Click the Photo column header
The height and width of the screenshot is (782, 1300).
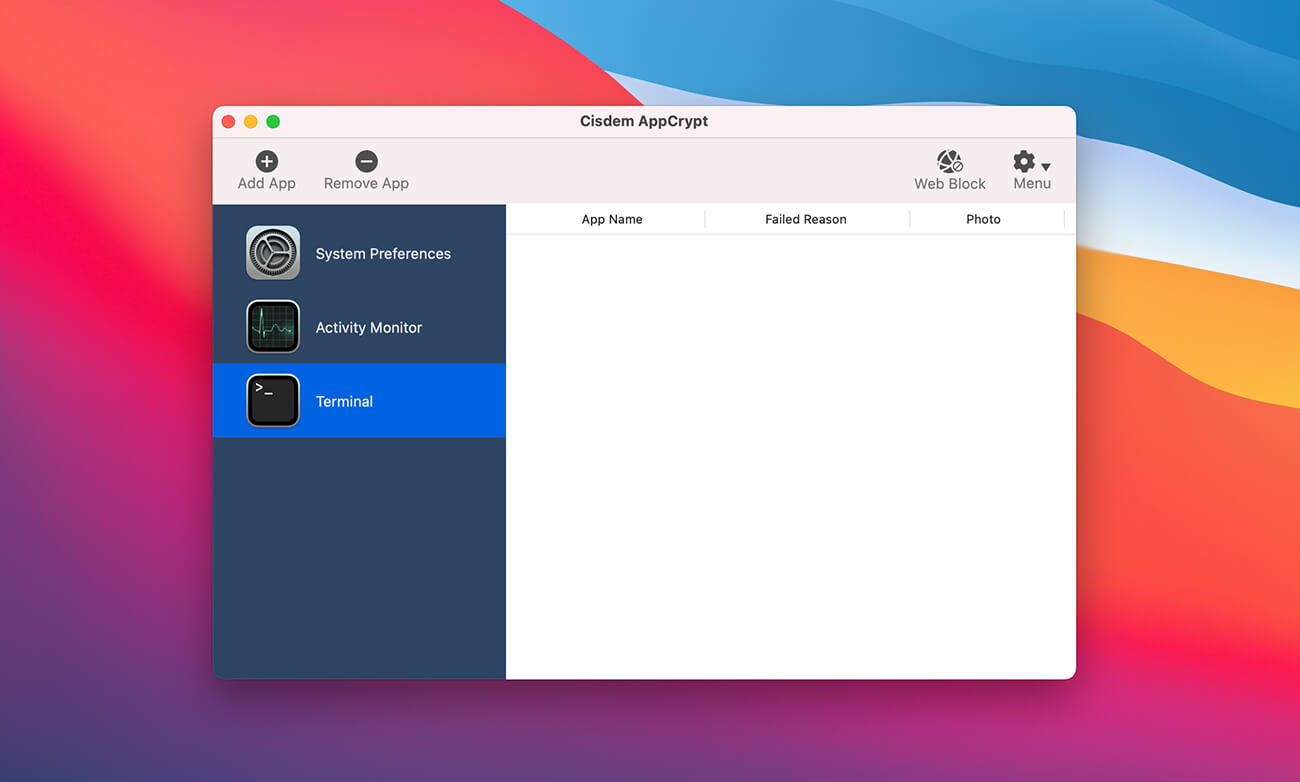coord(983,219)
